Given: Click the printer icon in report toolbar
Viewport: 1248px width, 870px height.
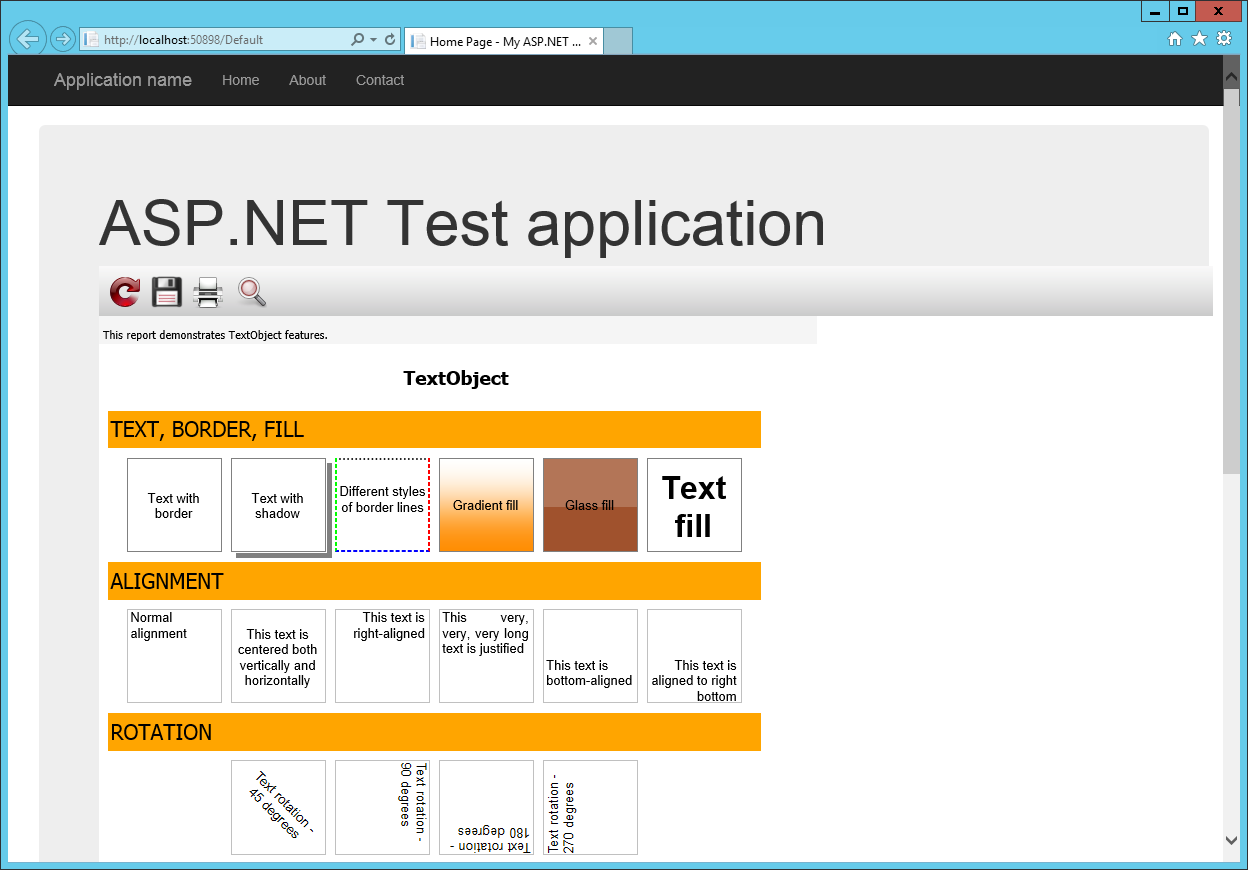Looking at the screenshot, I should click(x=208, y=292).
